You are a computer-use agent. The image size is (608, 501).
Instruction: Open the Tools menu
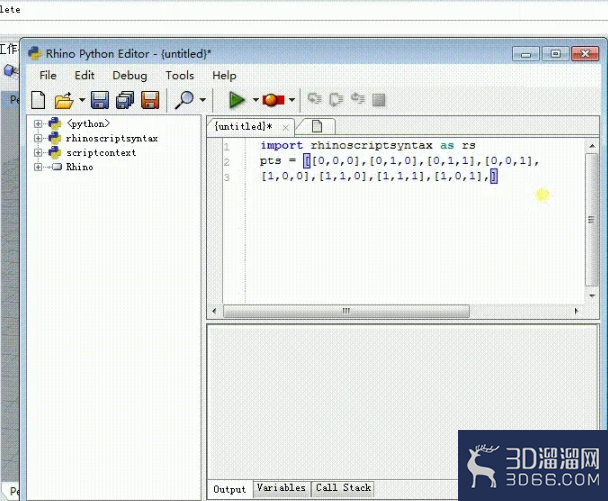click(x=180, y=75)
